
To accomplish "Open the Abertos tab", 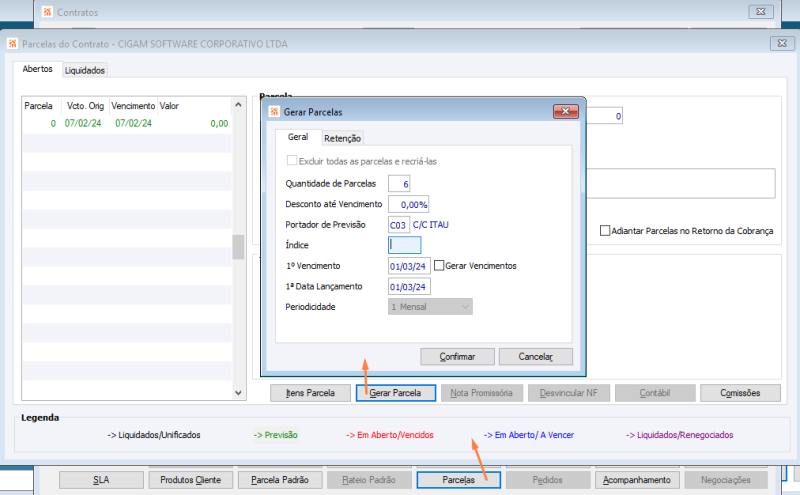I will 37,69.
